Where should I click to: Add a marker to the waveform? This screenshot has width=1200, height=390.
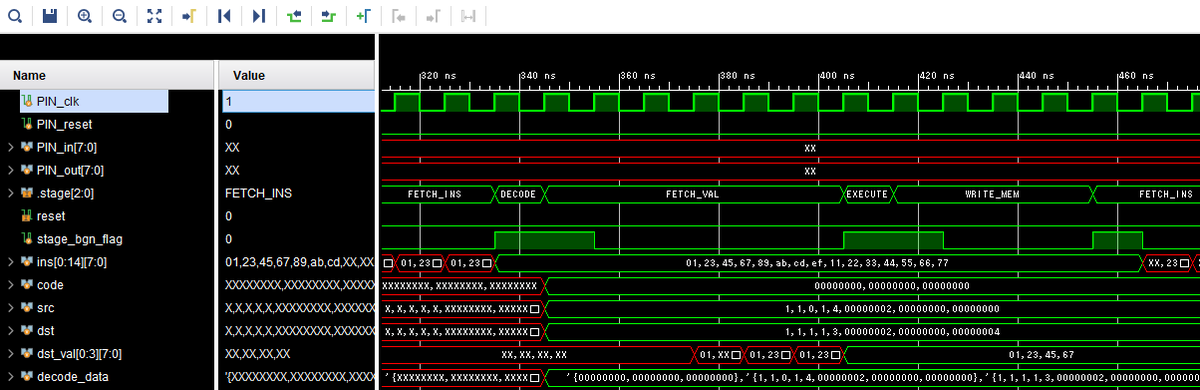363,16
